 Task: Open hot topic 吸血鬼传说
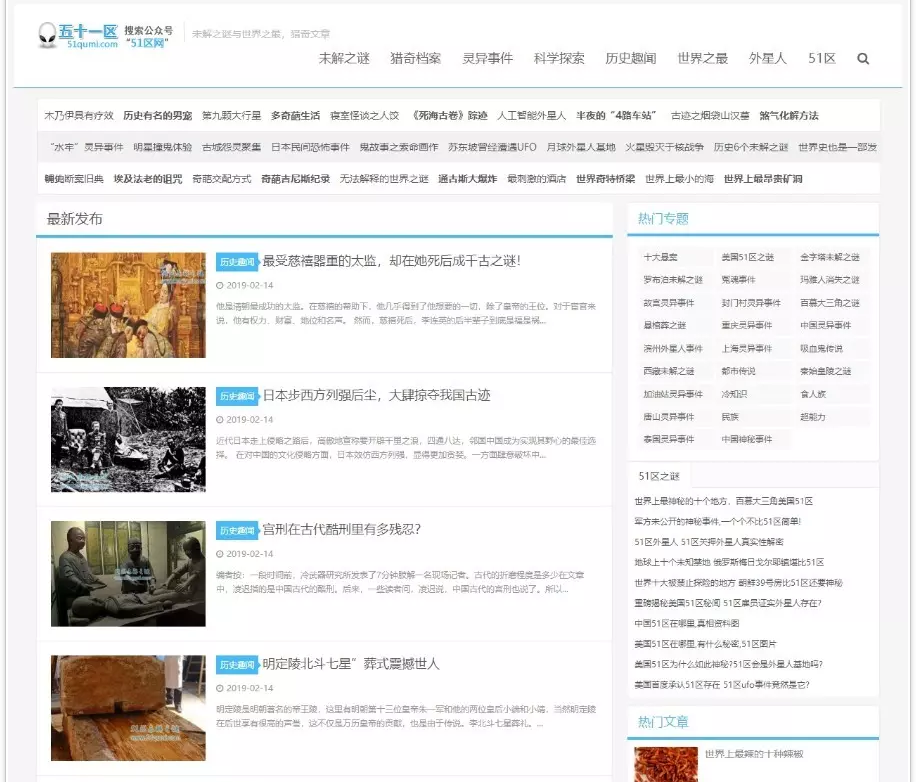[x=821, y=348]
